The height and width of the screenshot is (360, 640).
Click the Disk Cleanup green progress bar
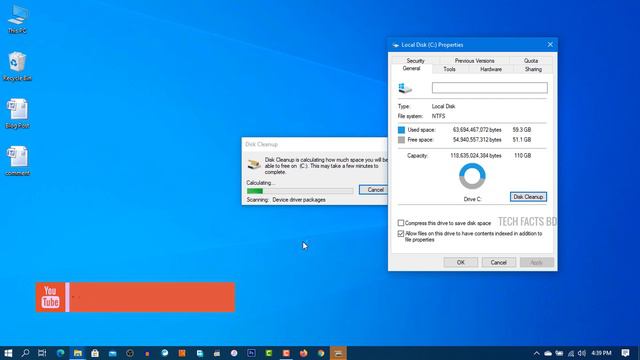[300, 191]
